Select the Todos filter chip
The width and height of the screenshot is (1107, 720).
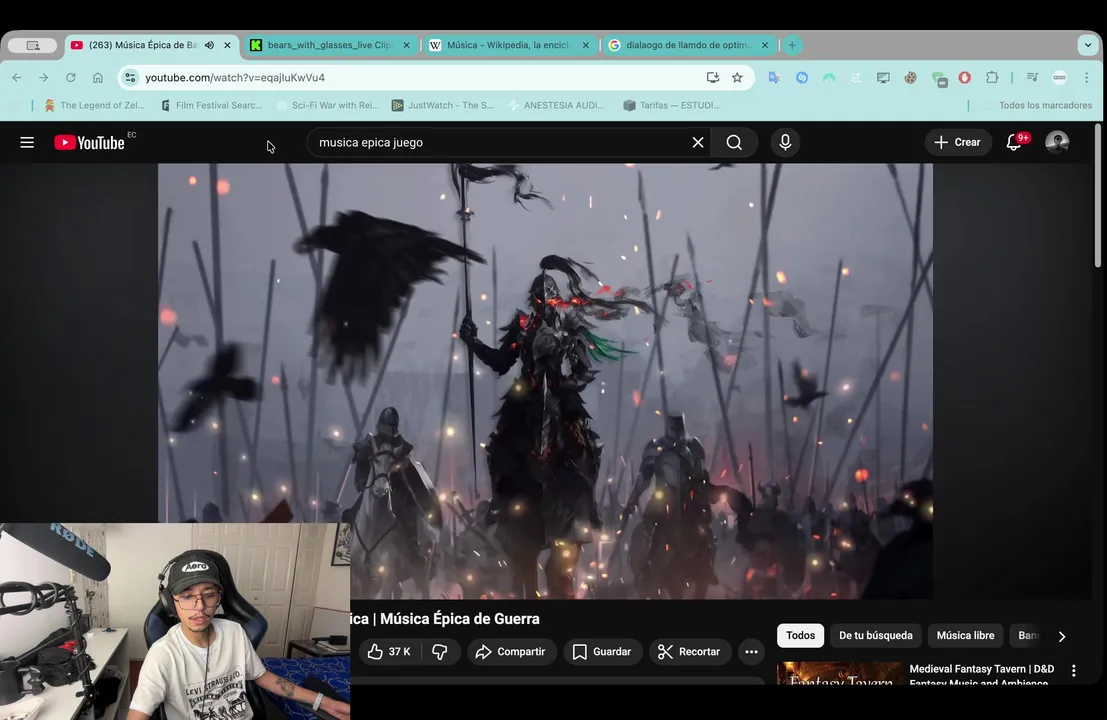[800, 635]
